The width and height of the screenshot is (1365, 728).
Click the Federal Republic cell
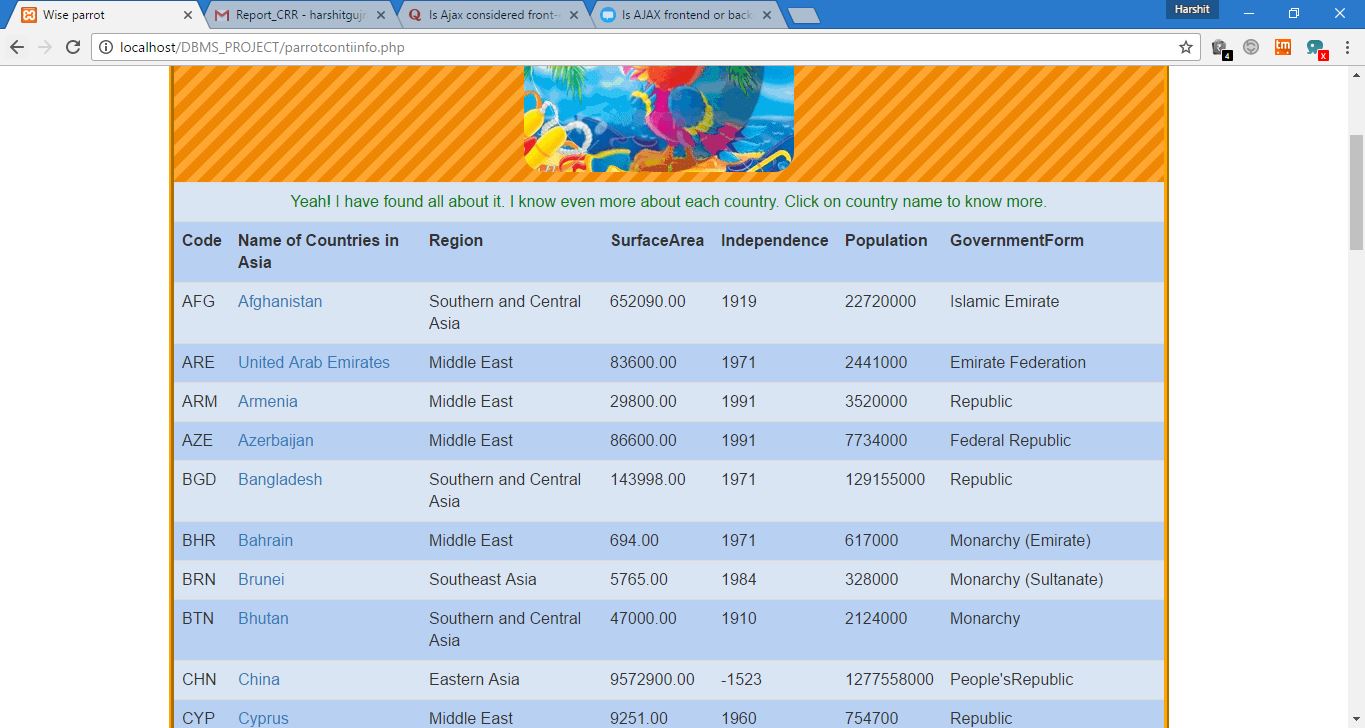point(1010,440)
